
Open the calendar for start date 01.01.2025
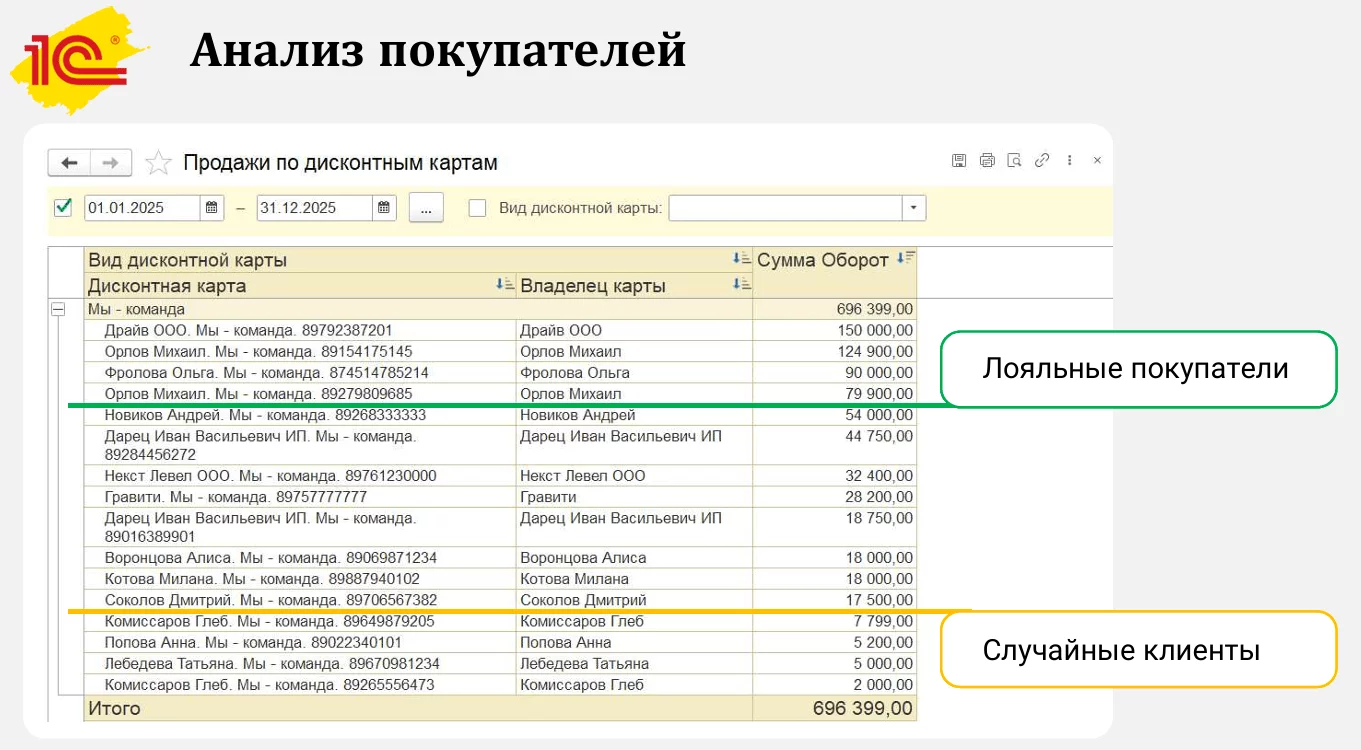point(211,208)
